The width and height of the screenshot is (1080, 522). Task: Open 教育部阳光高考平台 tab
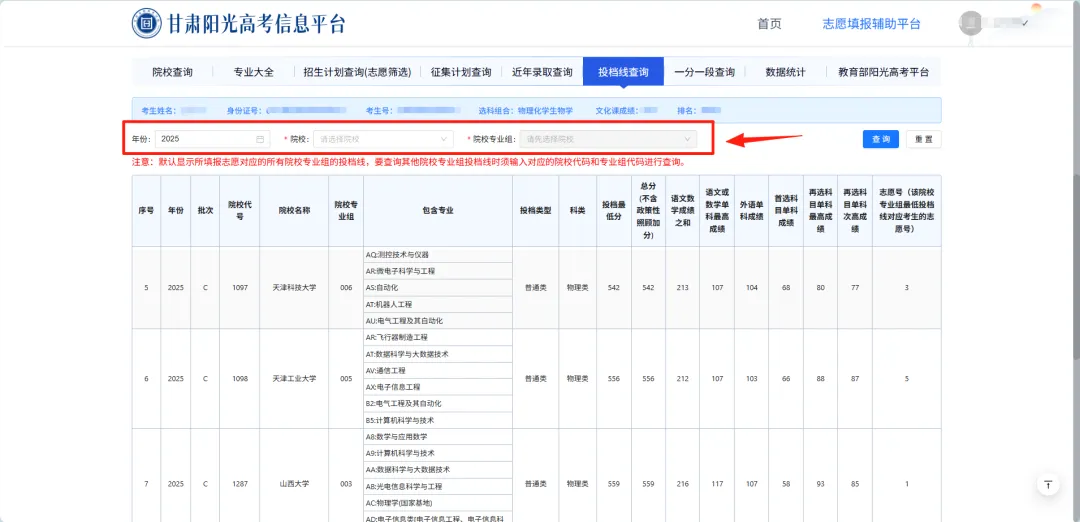[883, 72]
